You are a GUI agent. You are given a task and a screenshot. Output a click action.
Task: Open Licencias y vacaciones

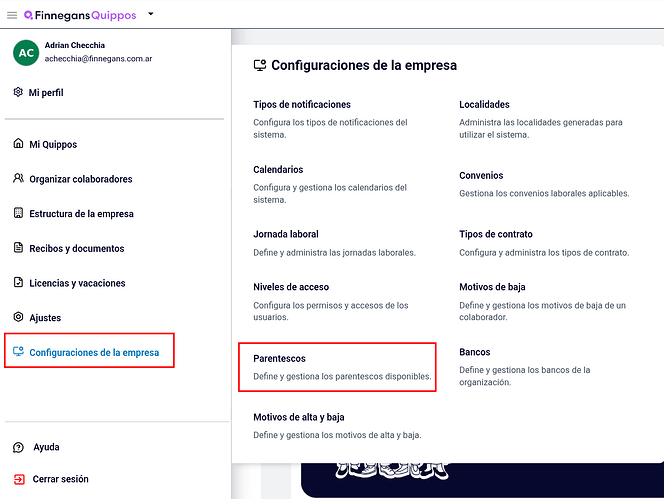tap(77, 283)
